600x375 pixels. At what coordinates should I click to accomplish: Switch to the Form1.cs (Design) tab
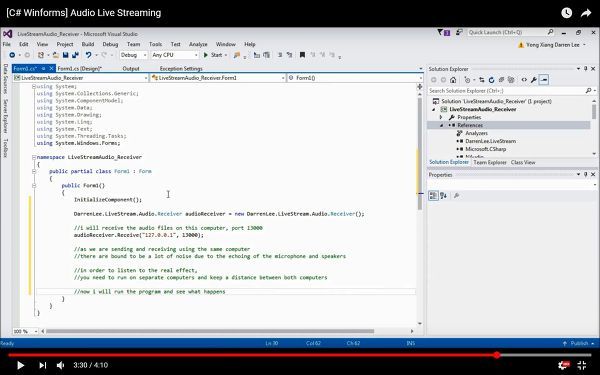[80, 68]
